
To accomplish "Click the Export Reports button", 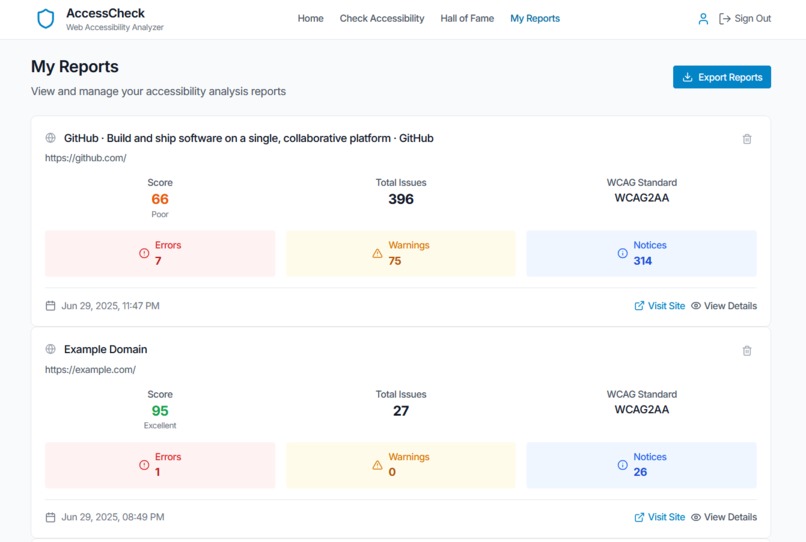I will click(722, 77).
